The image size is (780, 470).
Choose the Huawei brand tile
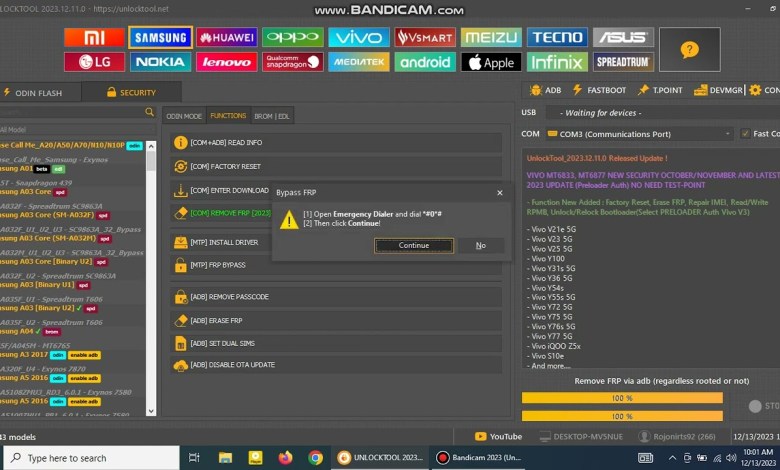(226, 38)
